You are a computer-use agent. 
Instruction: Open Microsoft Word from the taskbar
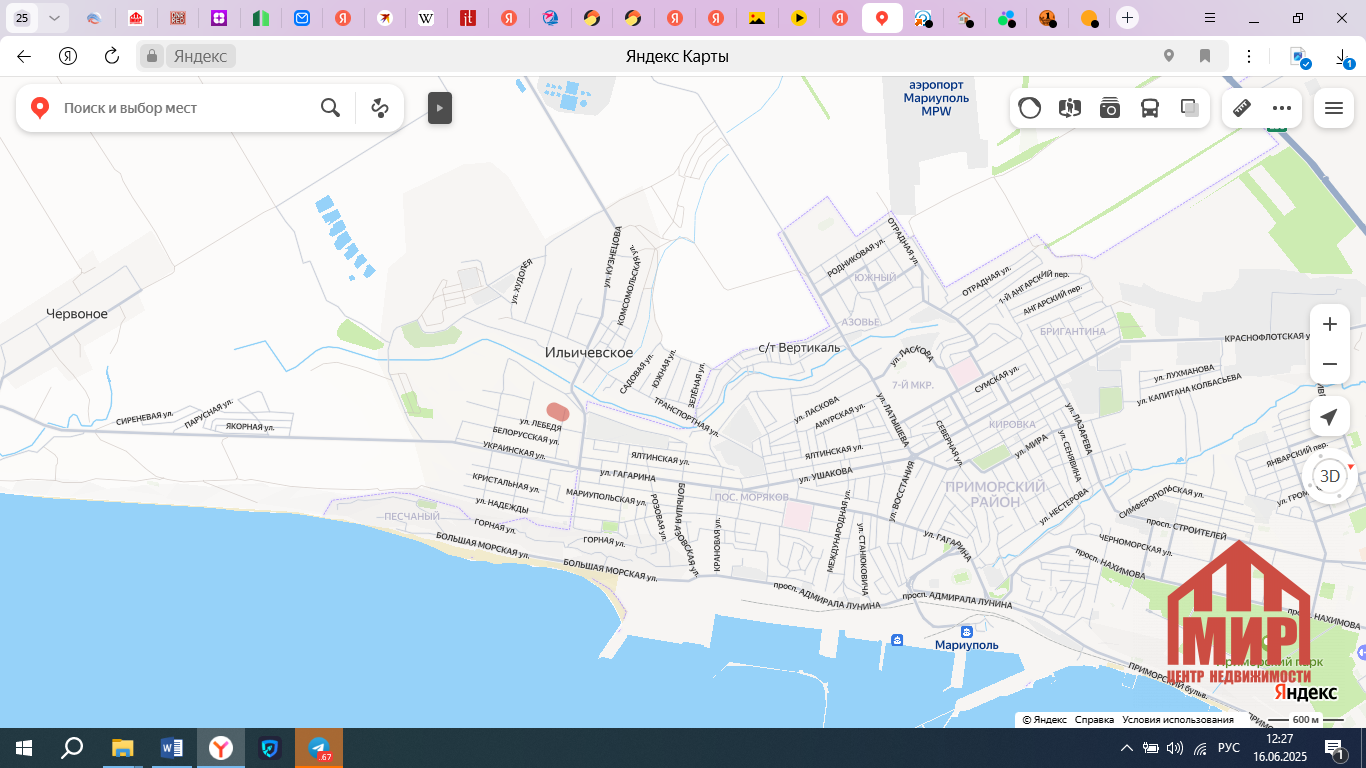coord(172,747)
